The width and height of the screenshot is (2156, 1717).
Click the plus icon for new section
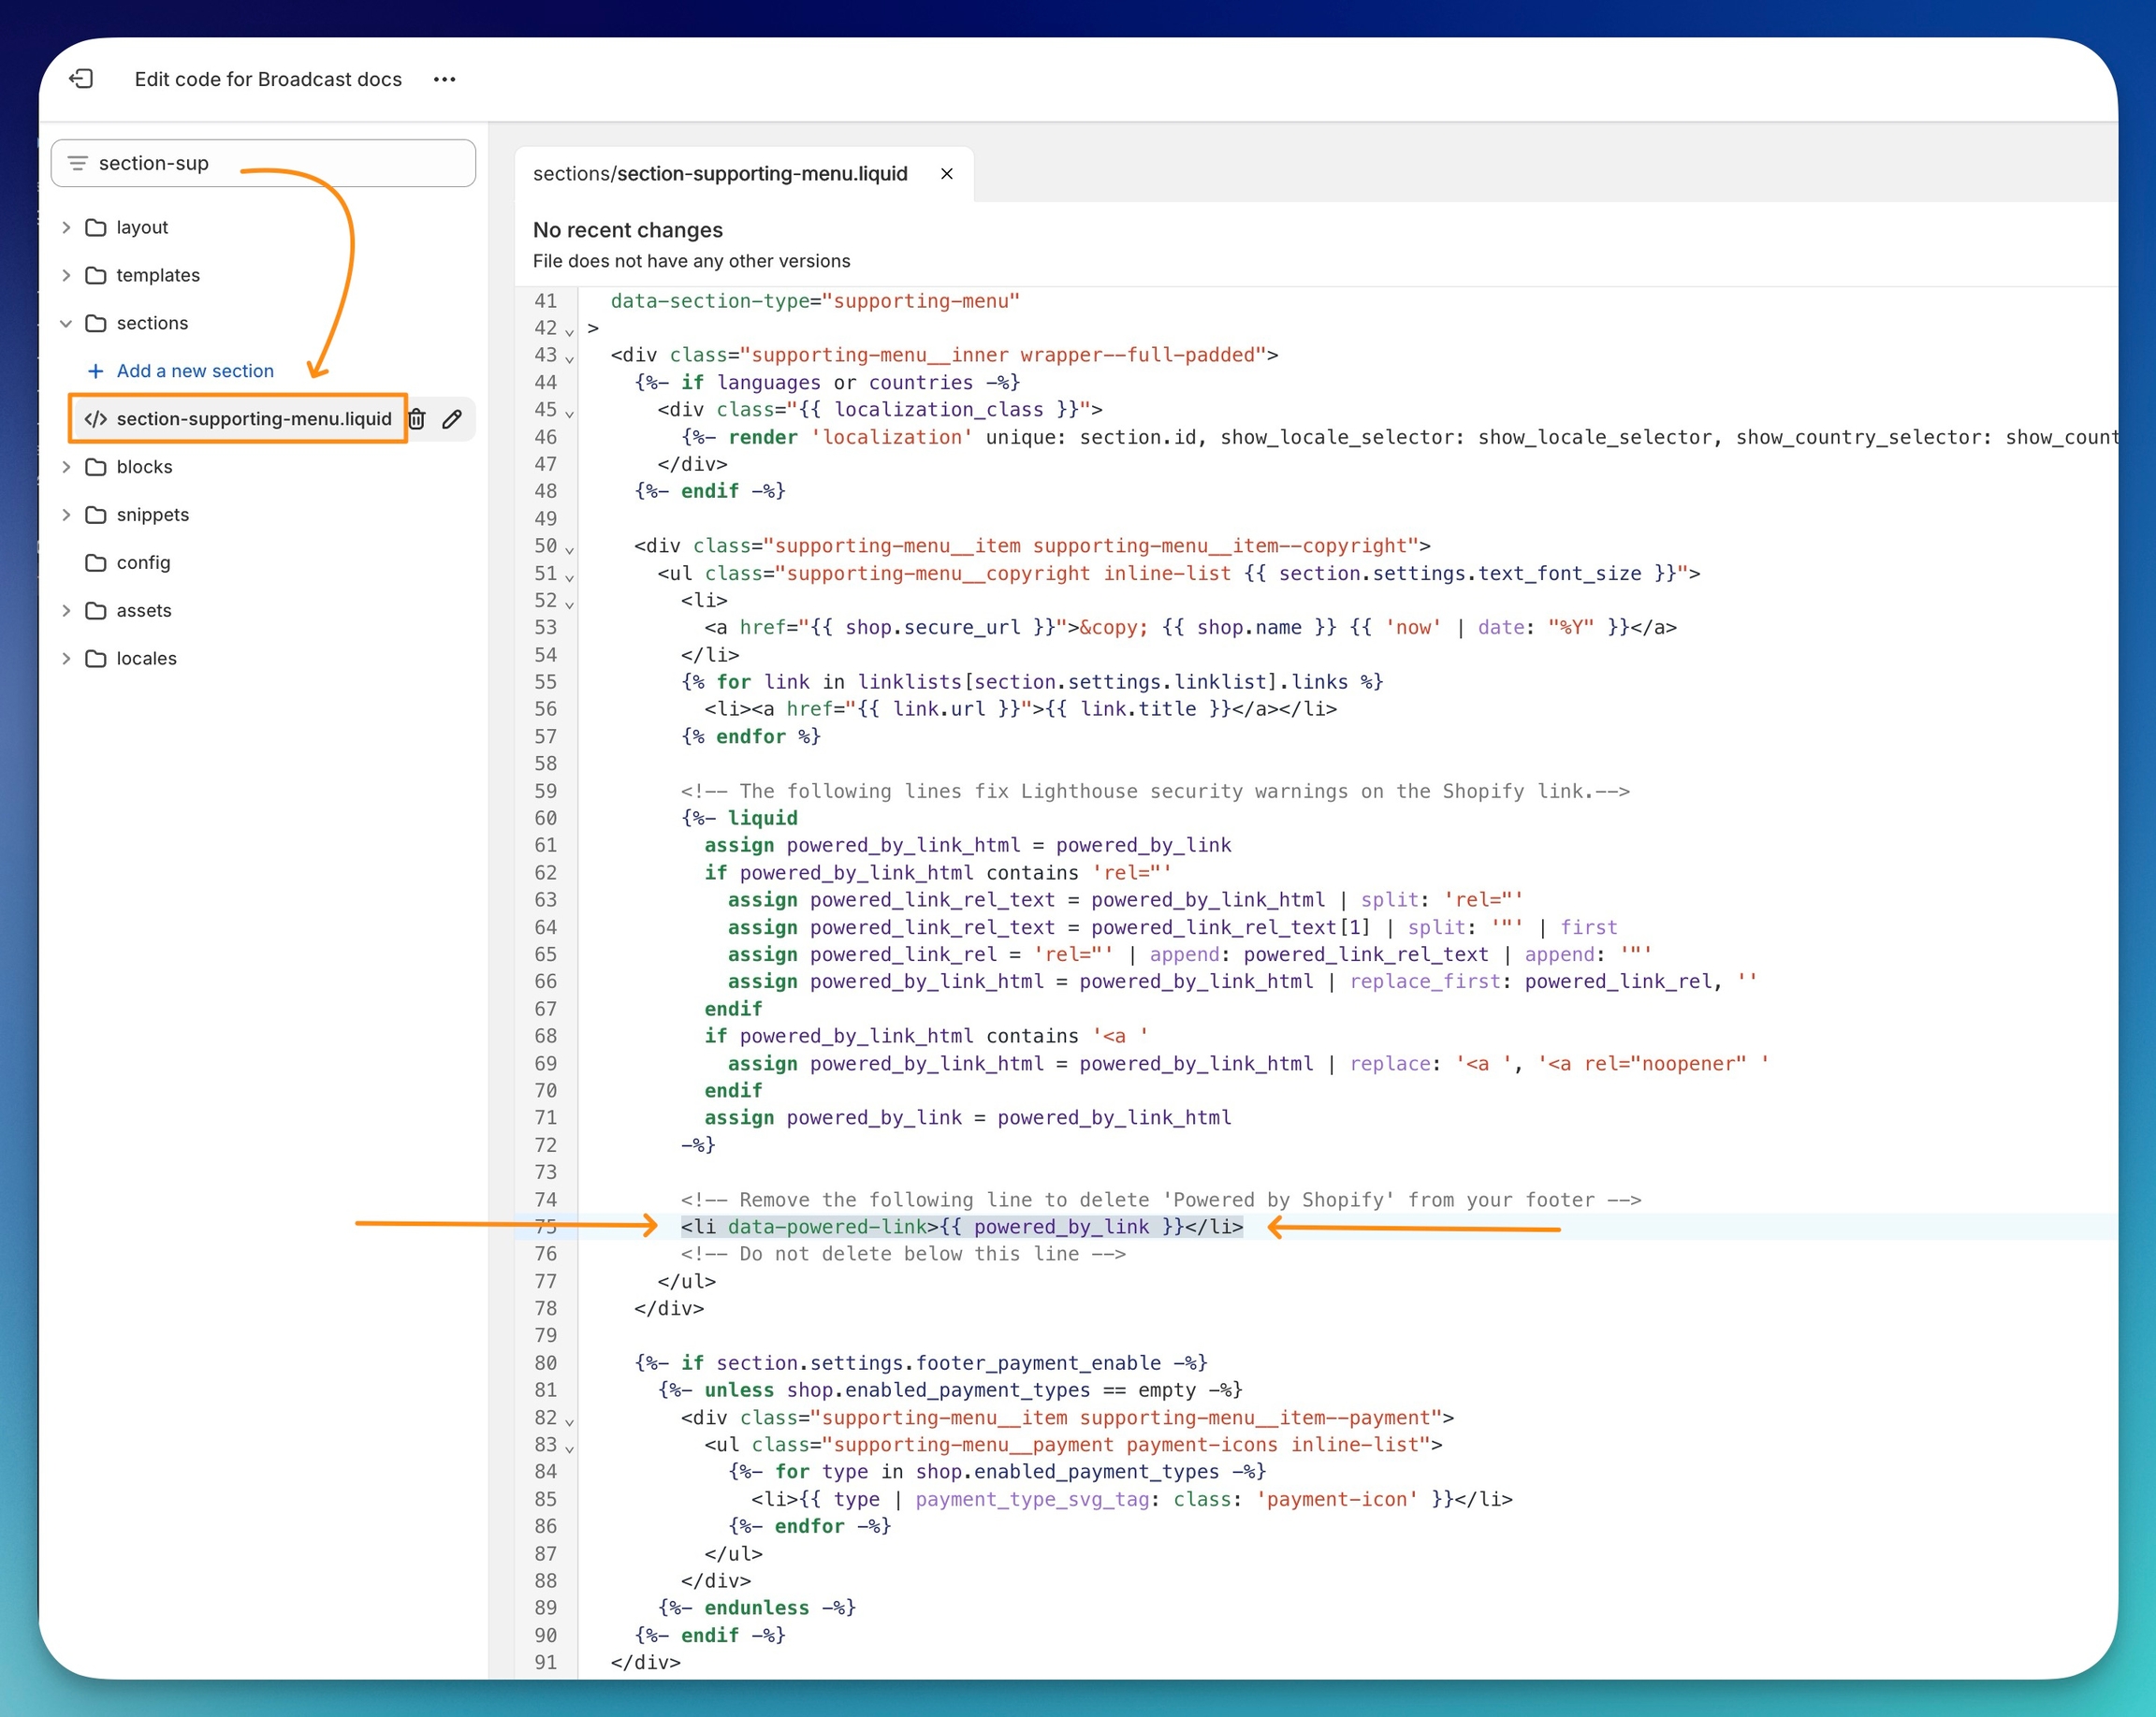click(95, 371)
